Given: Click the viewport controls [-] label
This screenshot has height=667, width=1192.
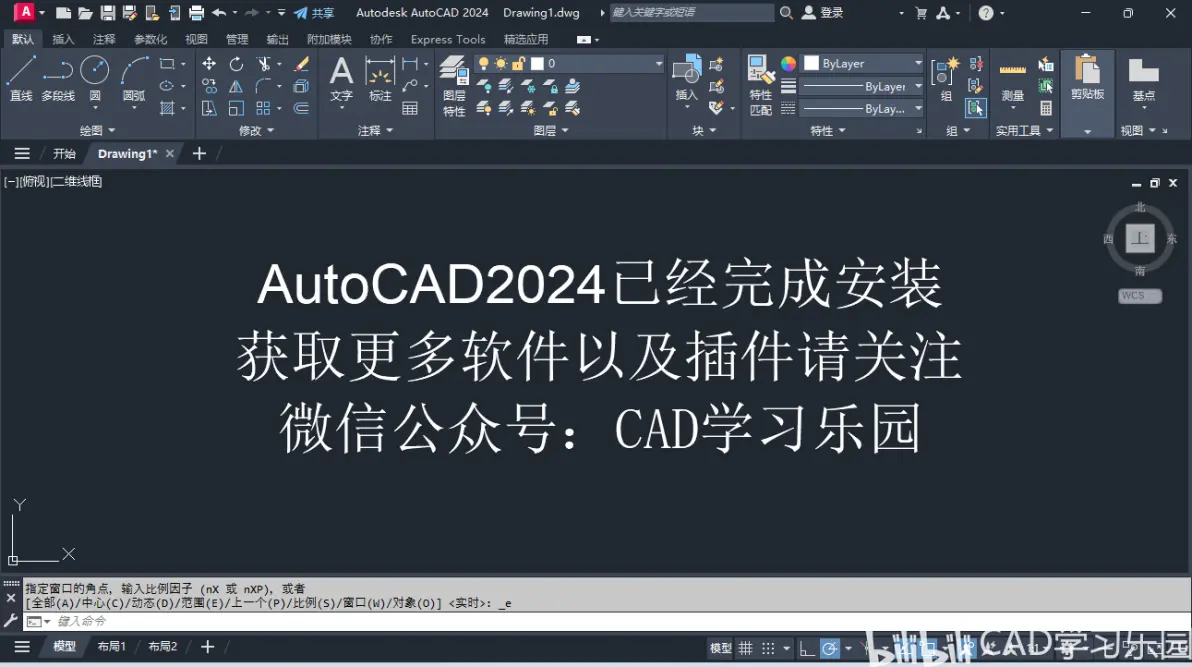Looking at the screenshot, I should (11, 182).
